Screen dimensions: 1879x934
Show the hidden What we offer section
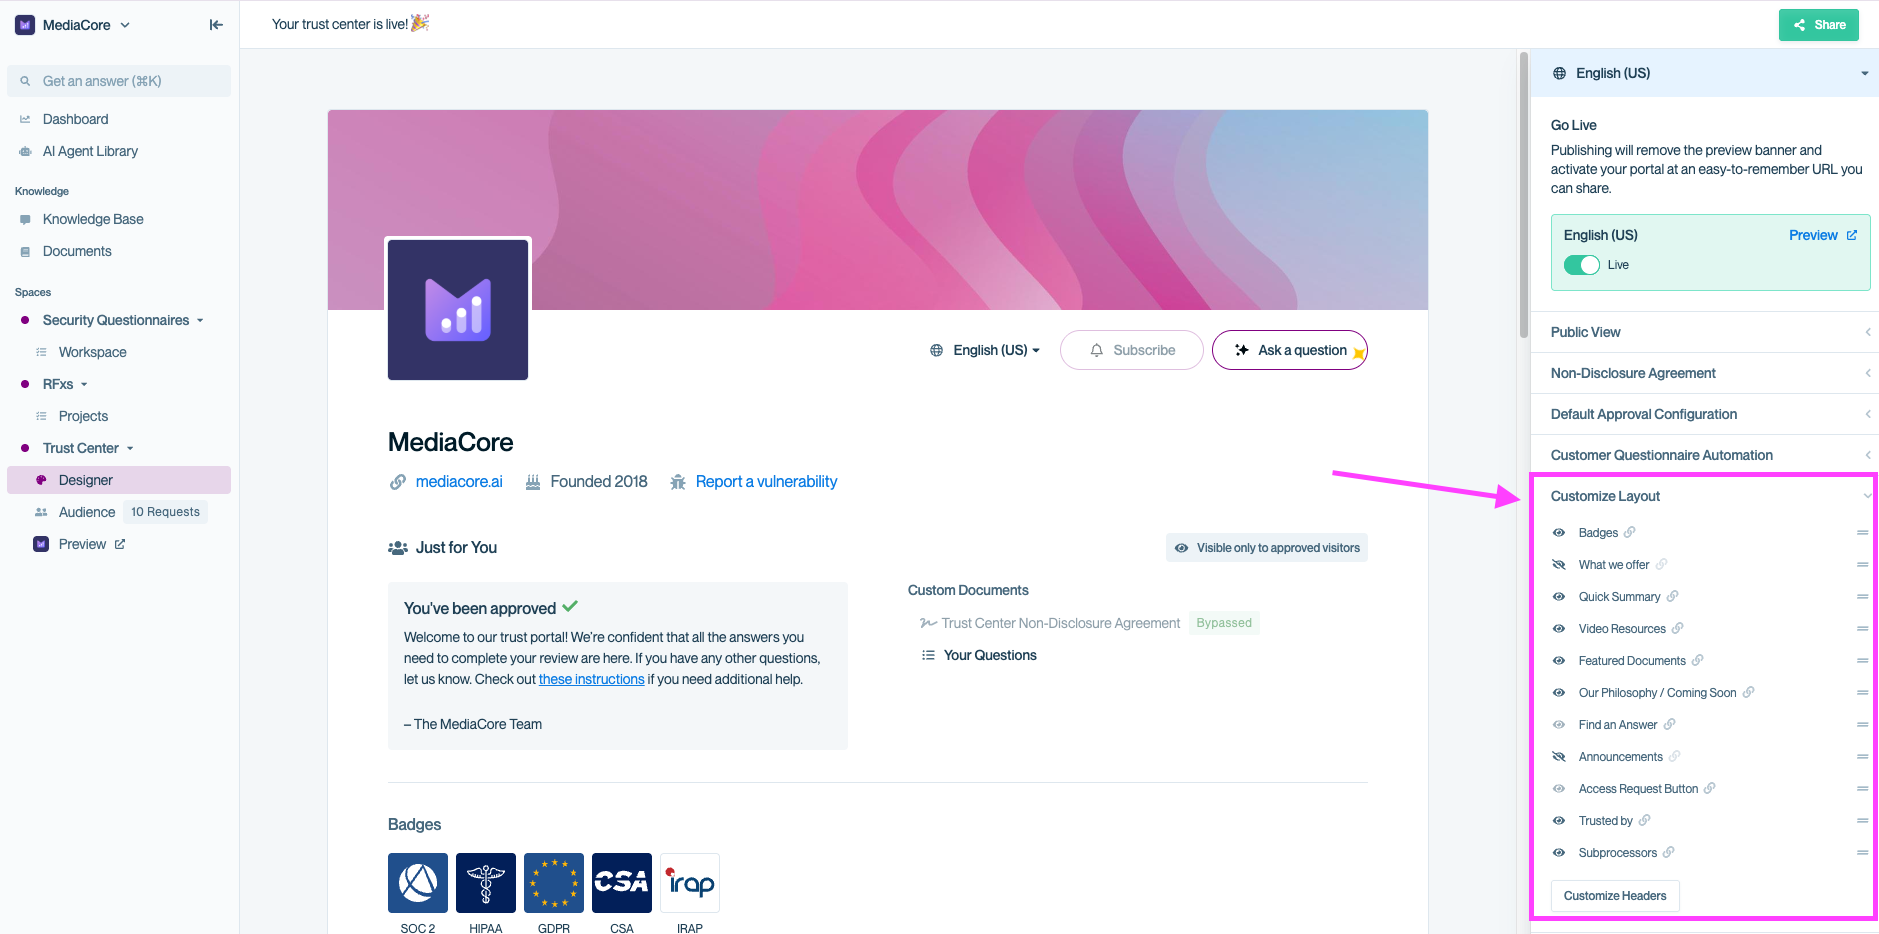pyautogui.click(x=1558, y=565)
